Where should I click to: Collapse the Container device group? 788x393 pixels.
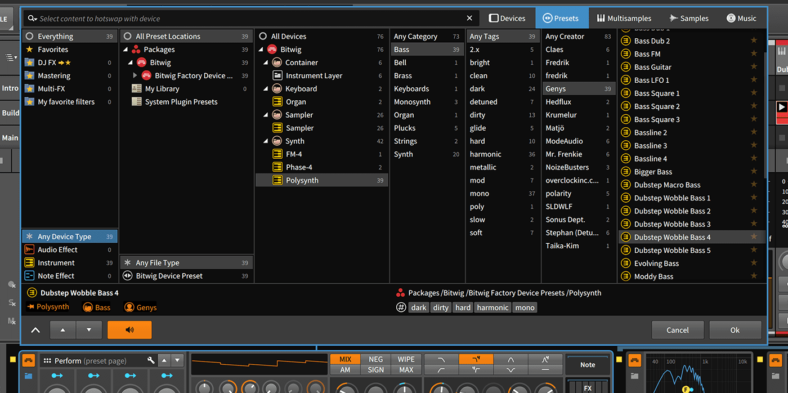coord(266,62)
